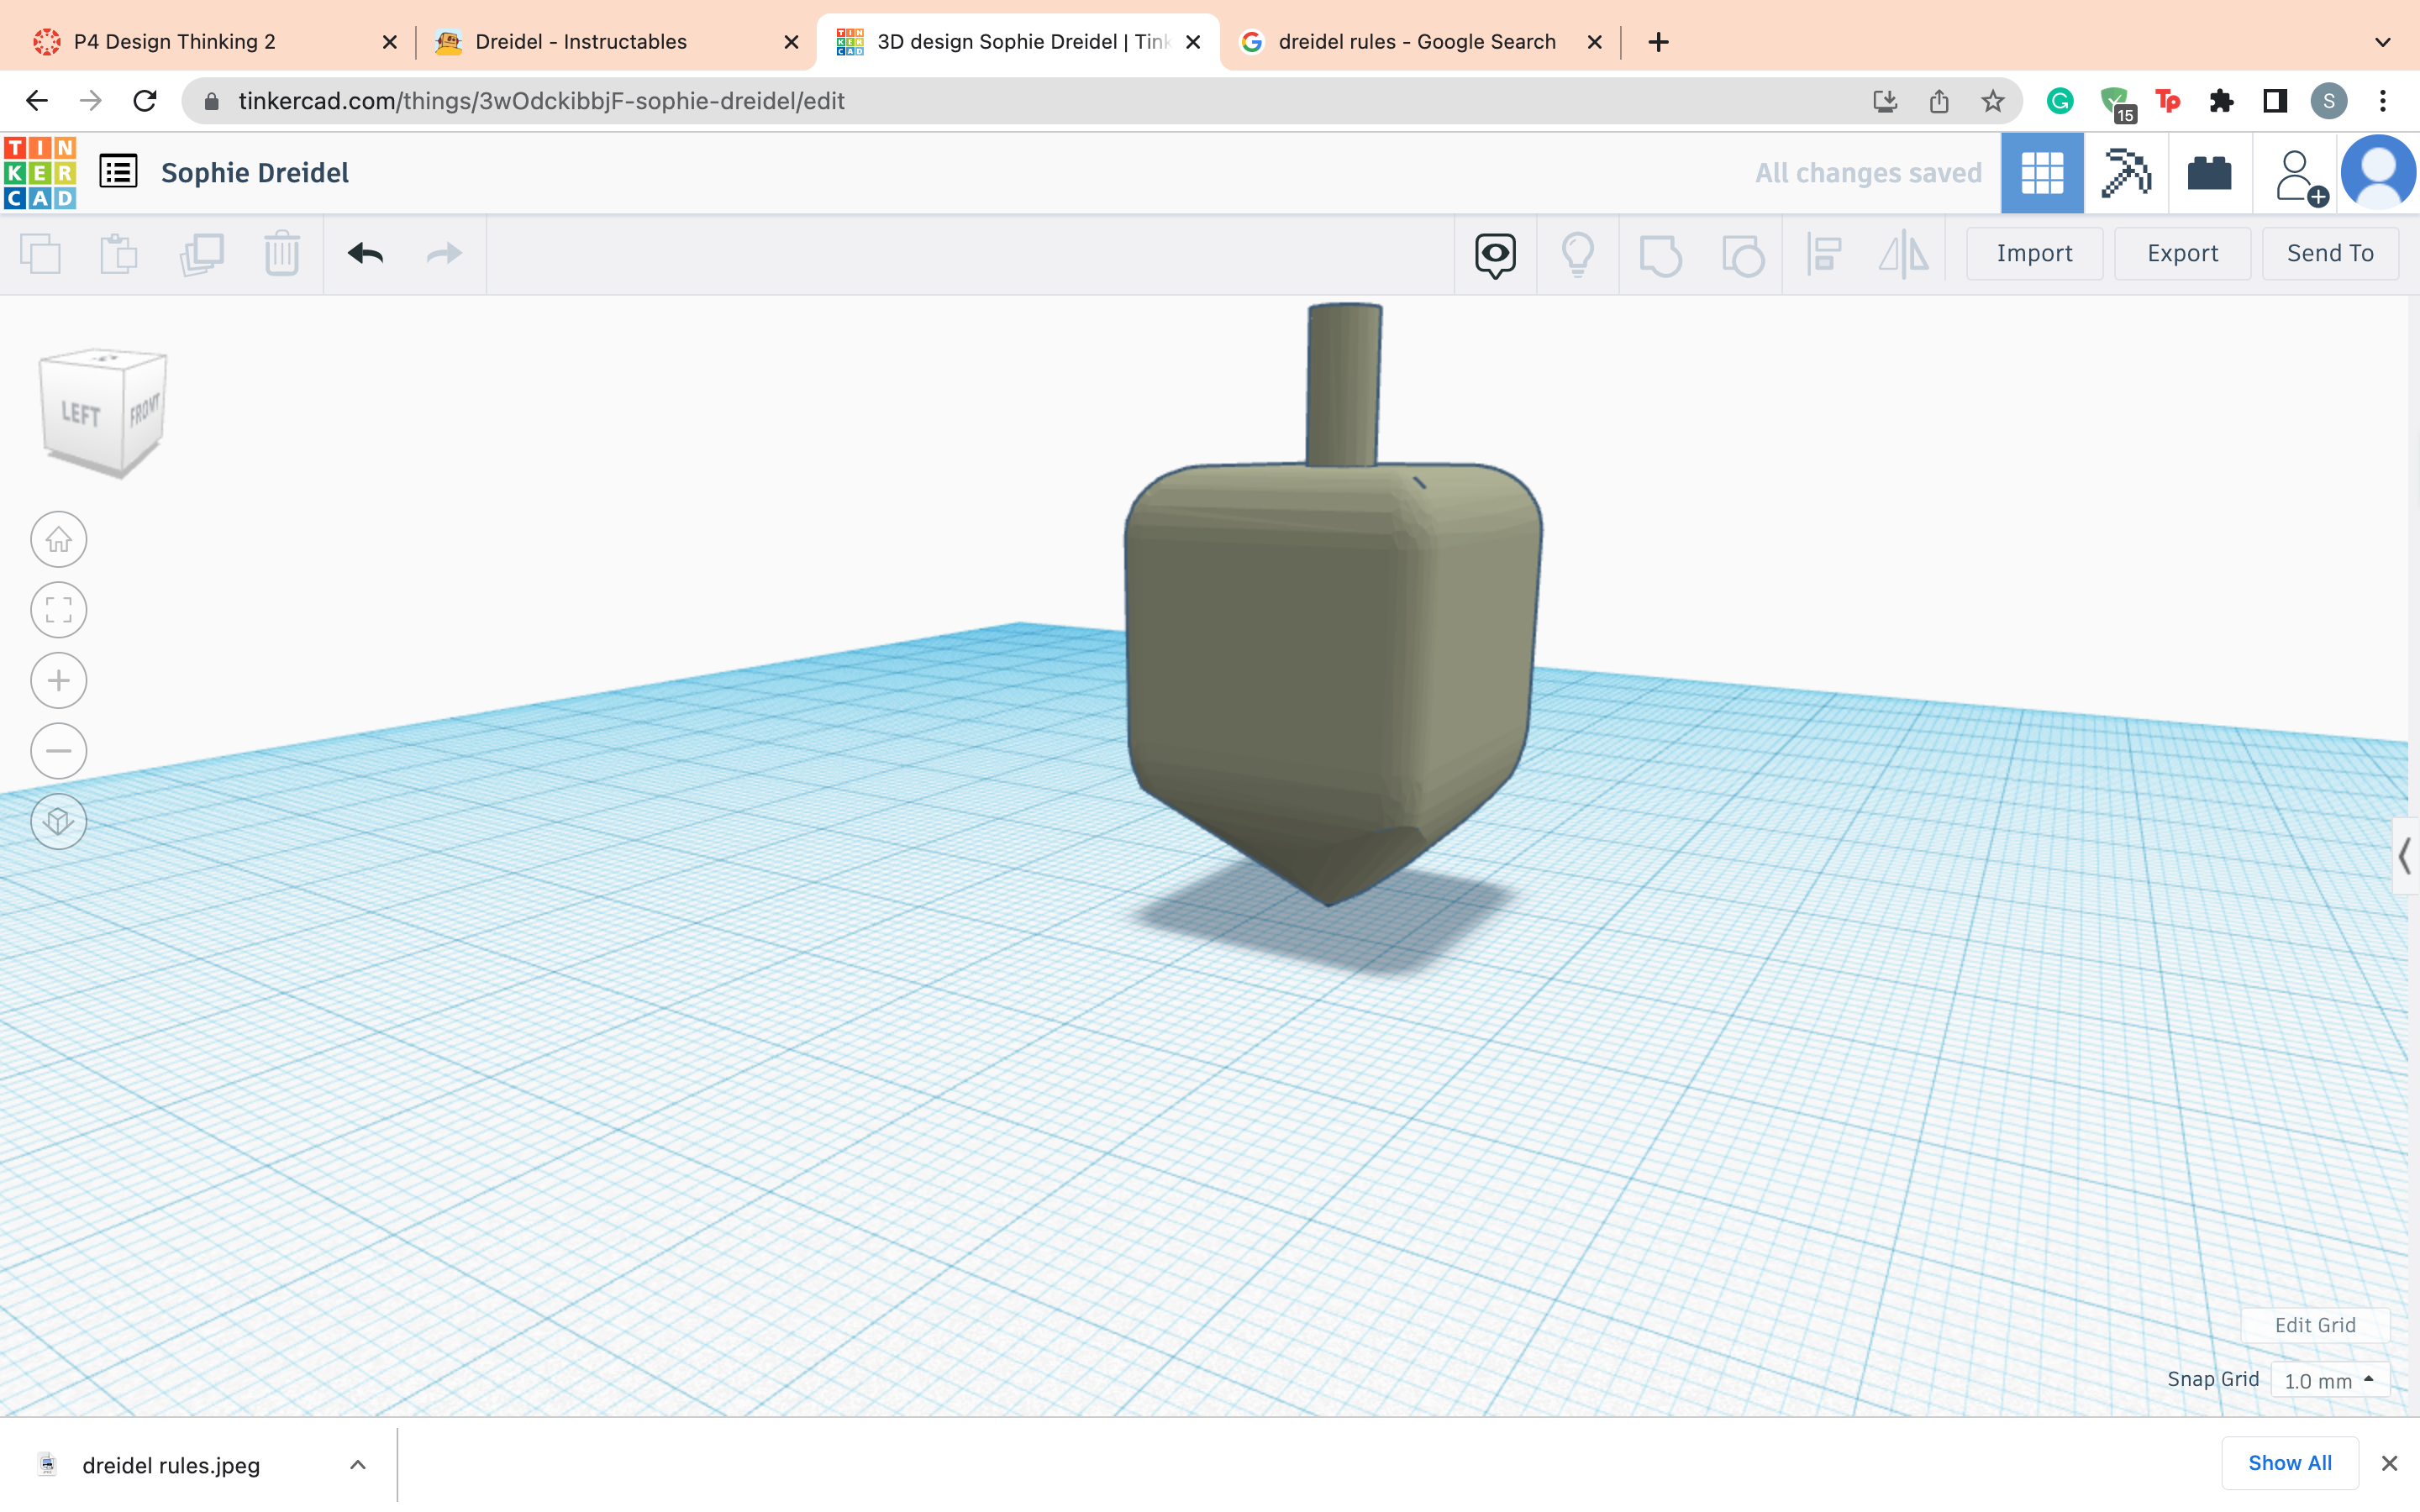Click Home view button

tap(59, 540)
